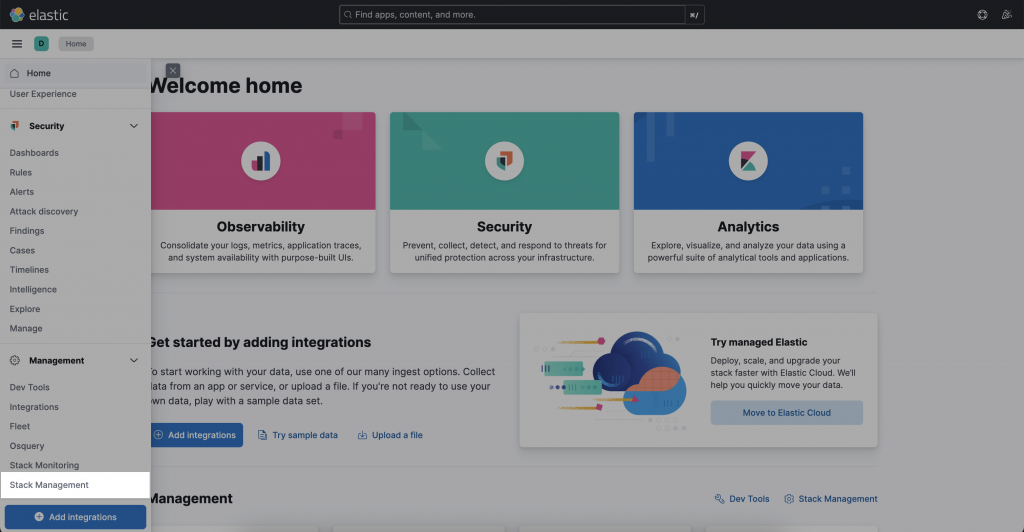Click the Security shield icon on the card

[x=504, y=161]
